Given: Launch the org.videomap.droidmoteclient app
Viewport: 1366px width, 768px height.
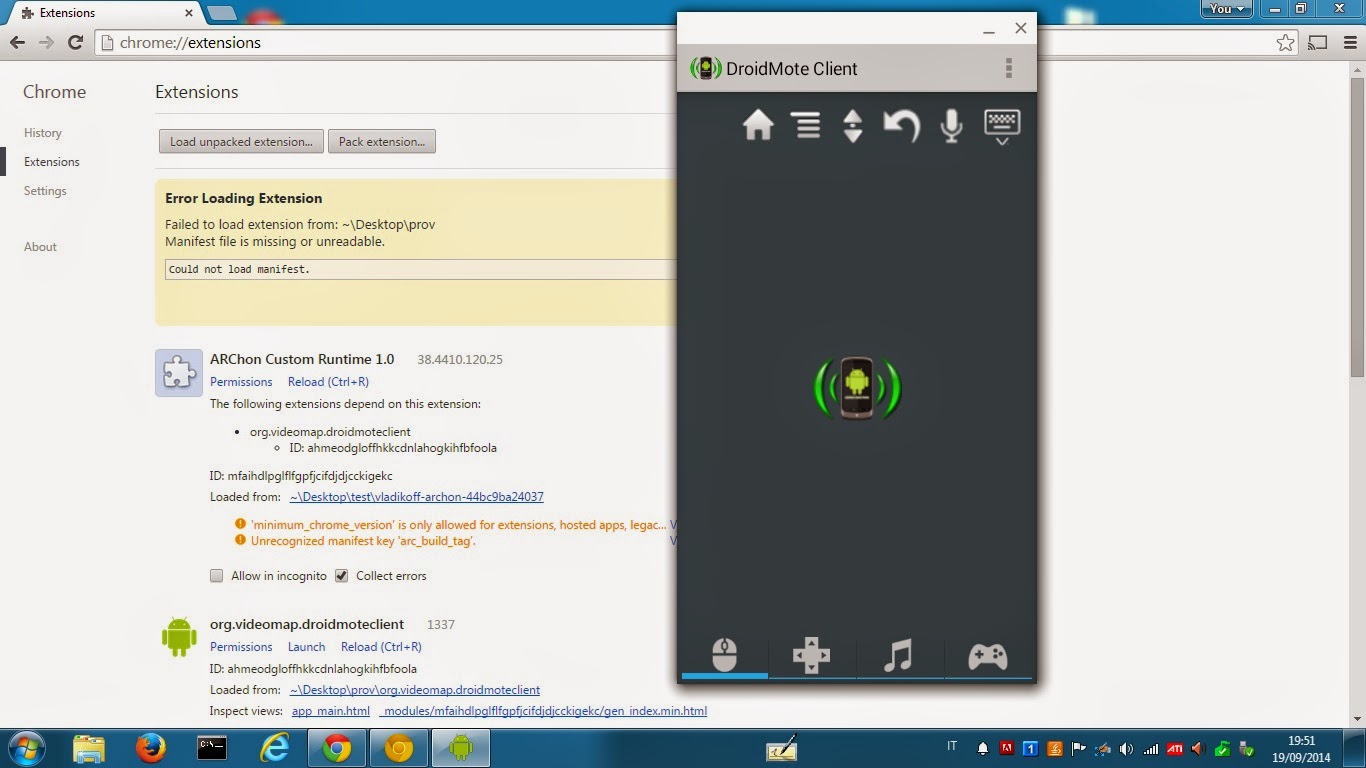Looking at the screenshot, I should pos(307,647).
